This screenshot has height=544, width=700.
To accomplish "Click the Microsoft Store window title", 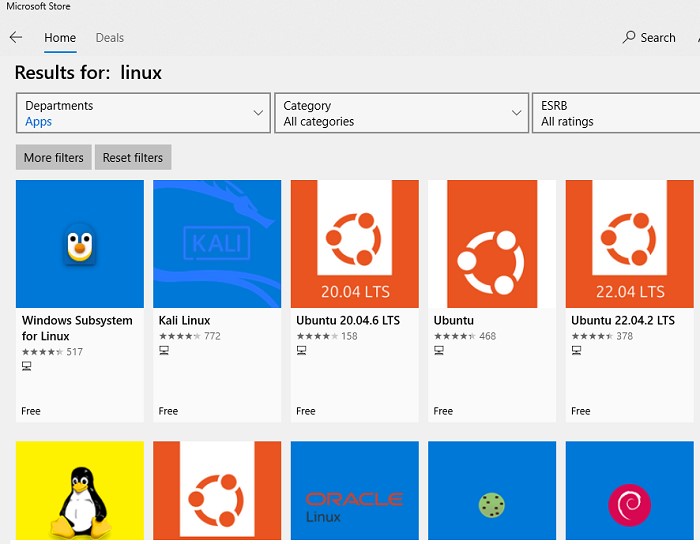I will [x=38, y=6].
